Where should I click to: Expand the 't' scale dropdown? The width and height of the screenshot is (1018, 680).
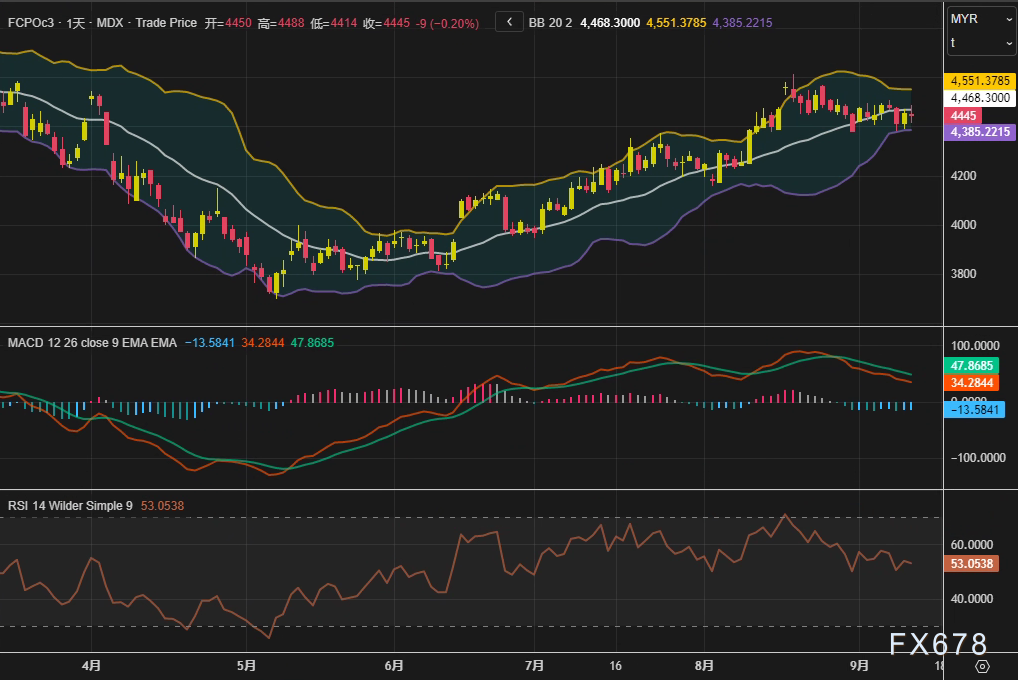tap(981, 43)
